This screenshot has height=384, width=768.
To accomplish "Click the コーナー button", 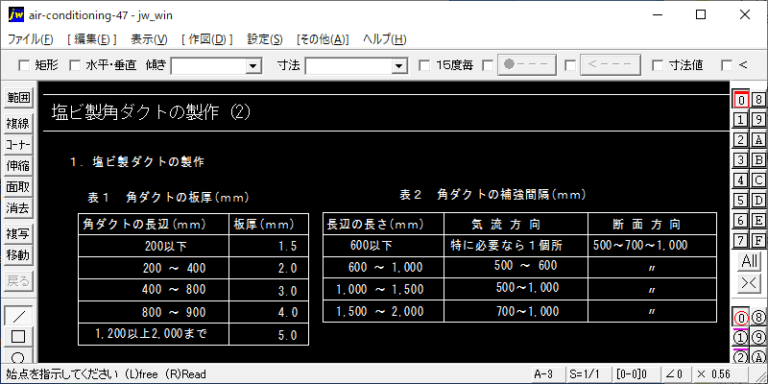I will click(x=18, y=145).
